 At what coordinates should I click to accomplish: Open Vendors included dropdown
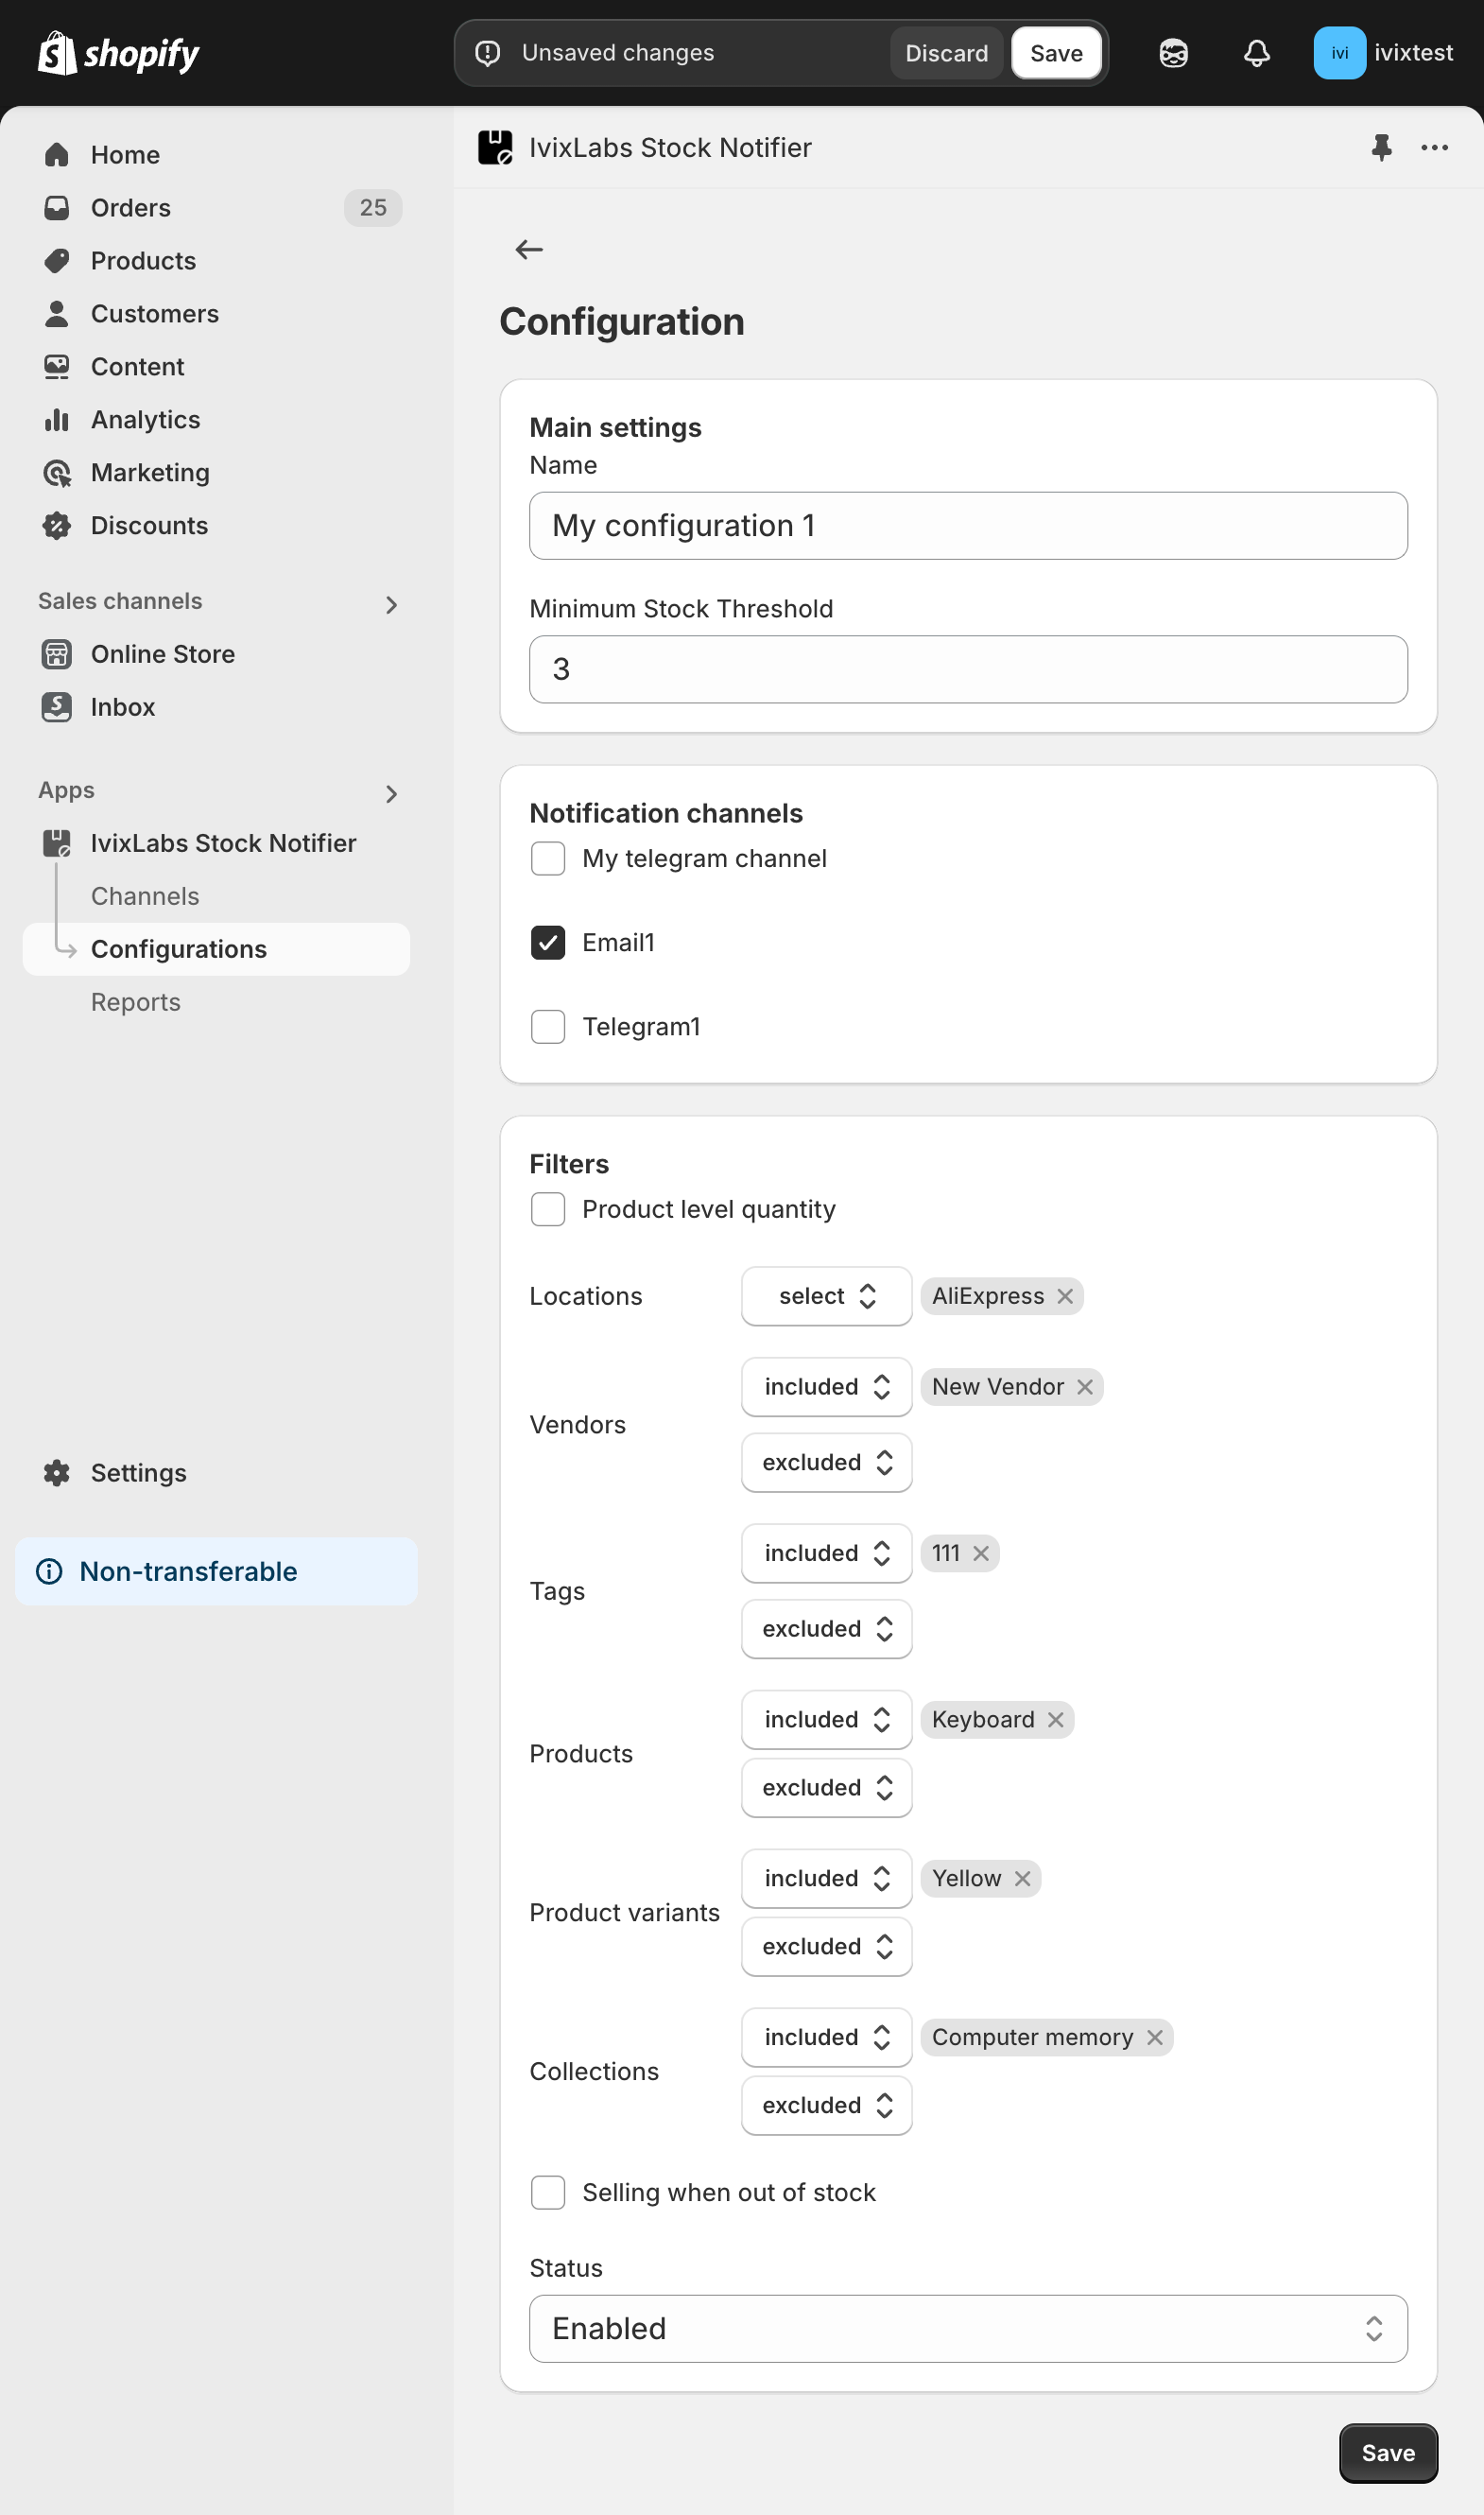point(826,1387)
